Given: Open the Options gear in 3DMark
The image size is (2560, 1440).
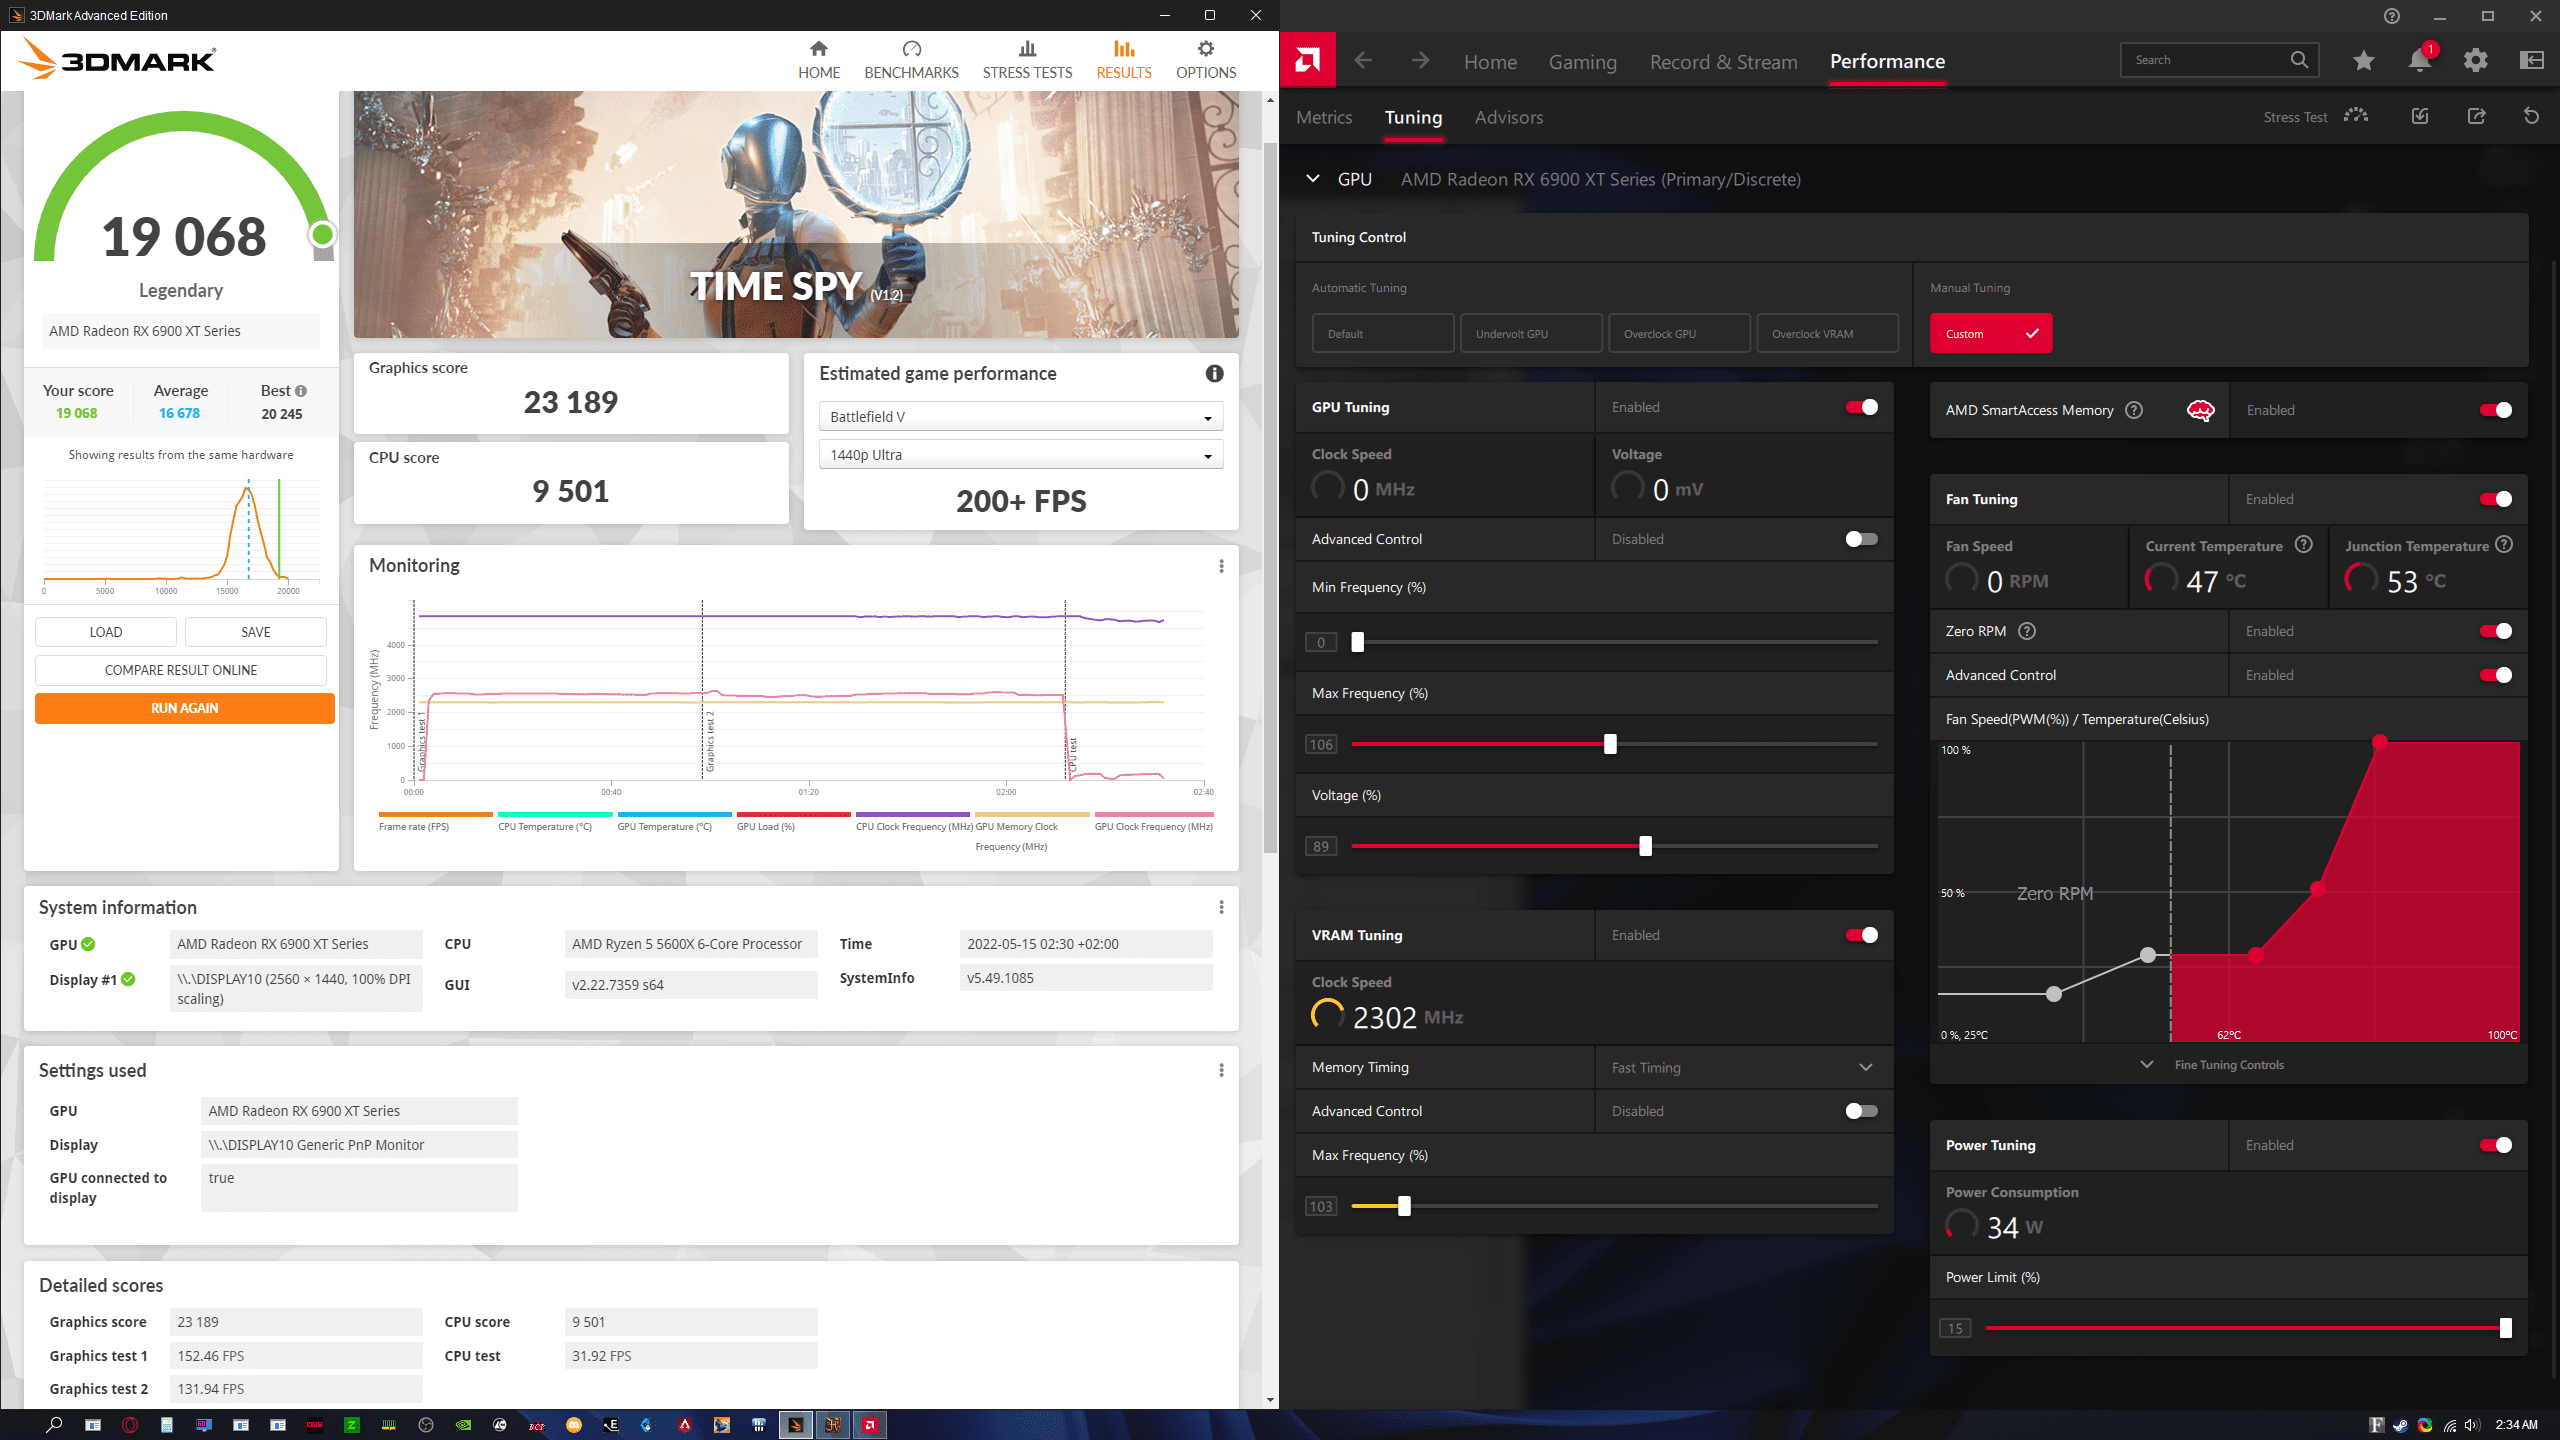Looking at the screenshot, I should pos(1206,48).
